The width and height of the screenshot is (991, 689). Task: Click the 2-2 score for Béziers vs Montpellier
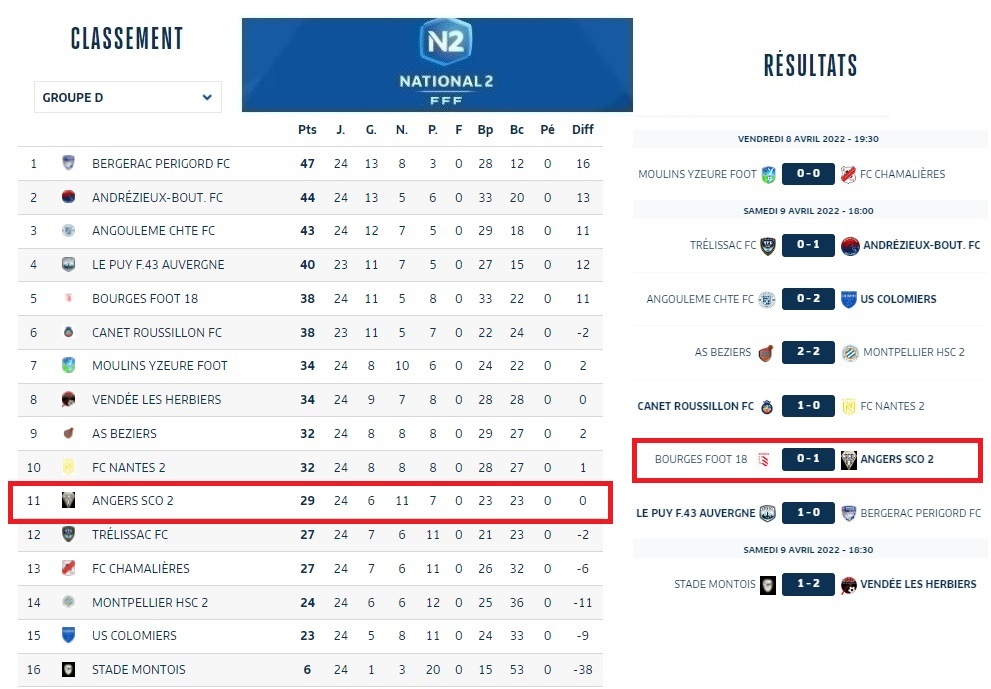[x=808, y=352]
